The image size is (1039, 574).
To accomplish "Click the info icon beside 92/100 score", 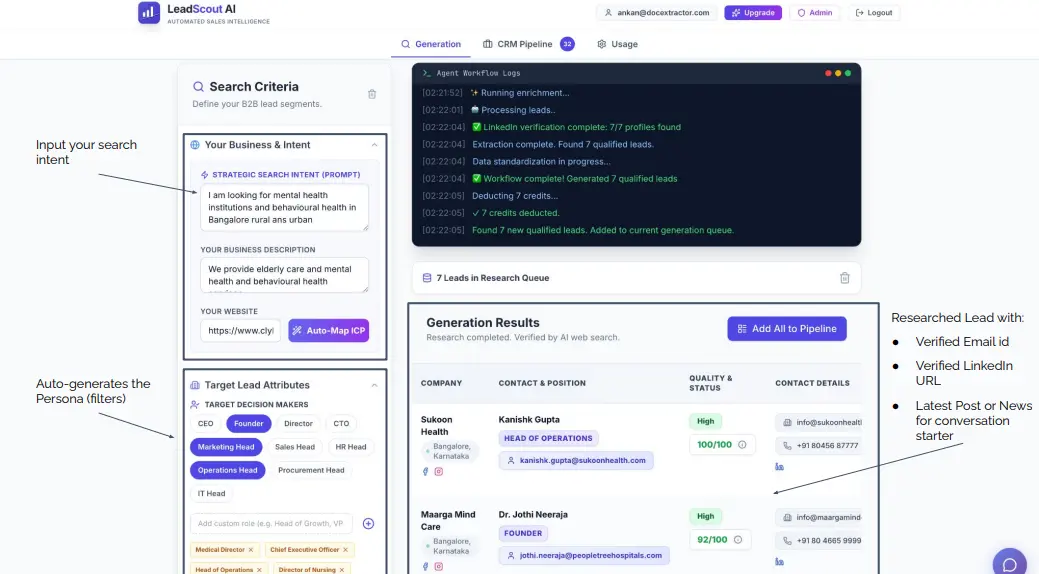I will pos(738,540).
